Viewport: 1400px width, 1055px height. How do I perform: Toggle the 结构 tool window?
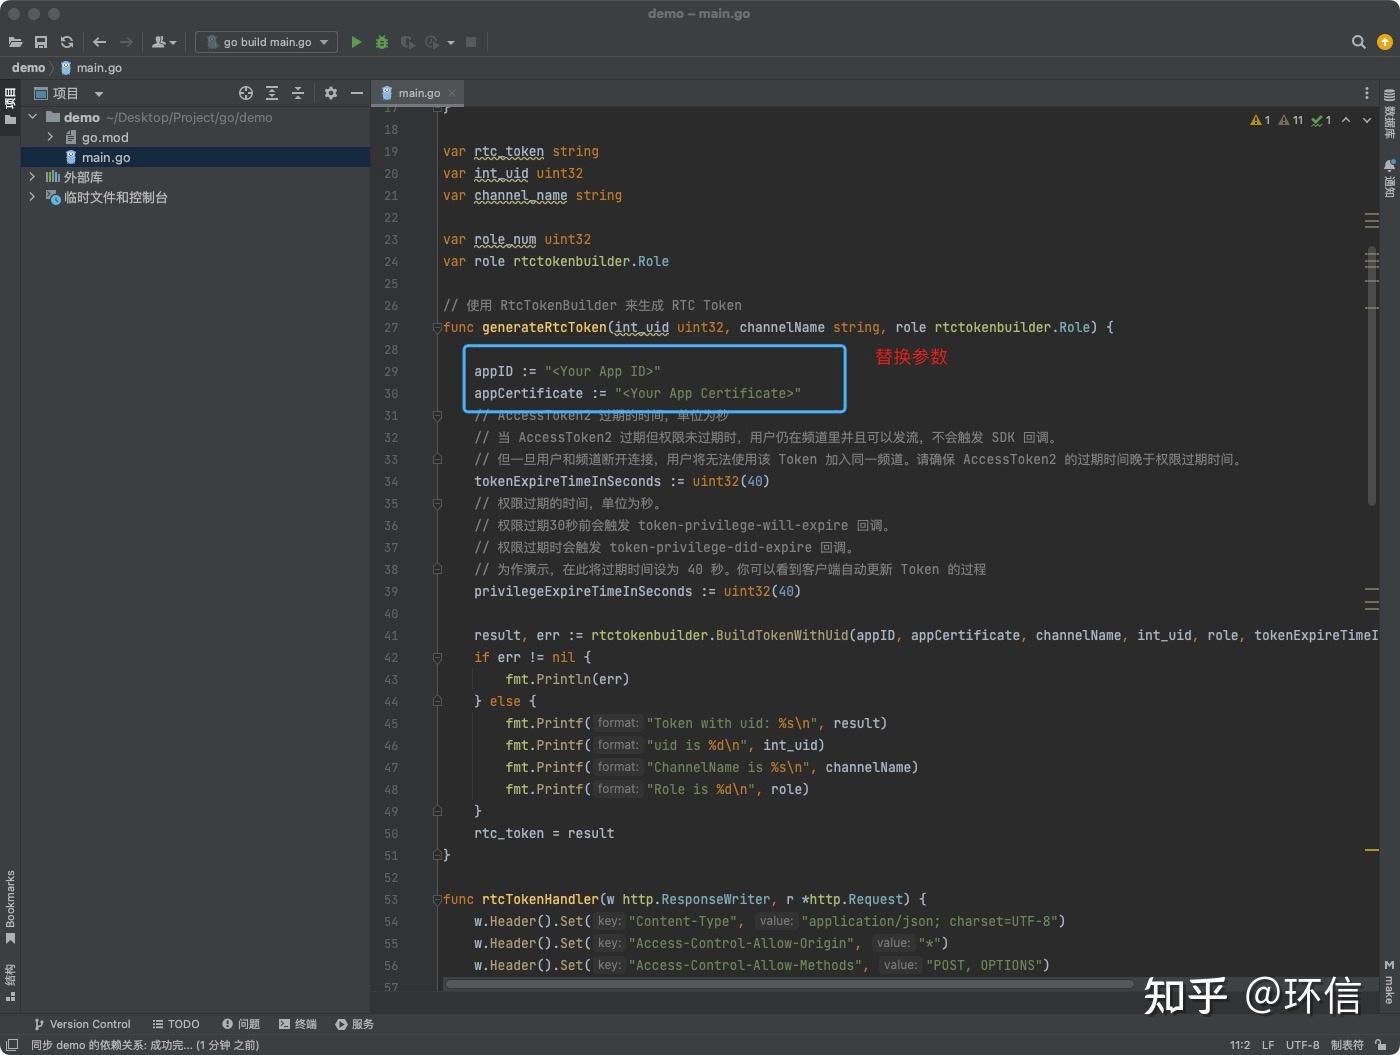click(x=10, y=983)
